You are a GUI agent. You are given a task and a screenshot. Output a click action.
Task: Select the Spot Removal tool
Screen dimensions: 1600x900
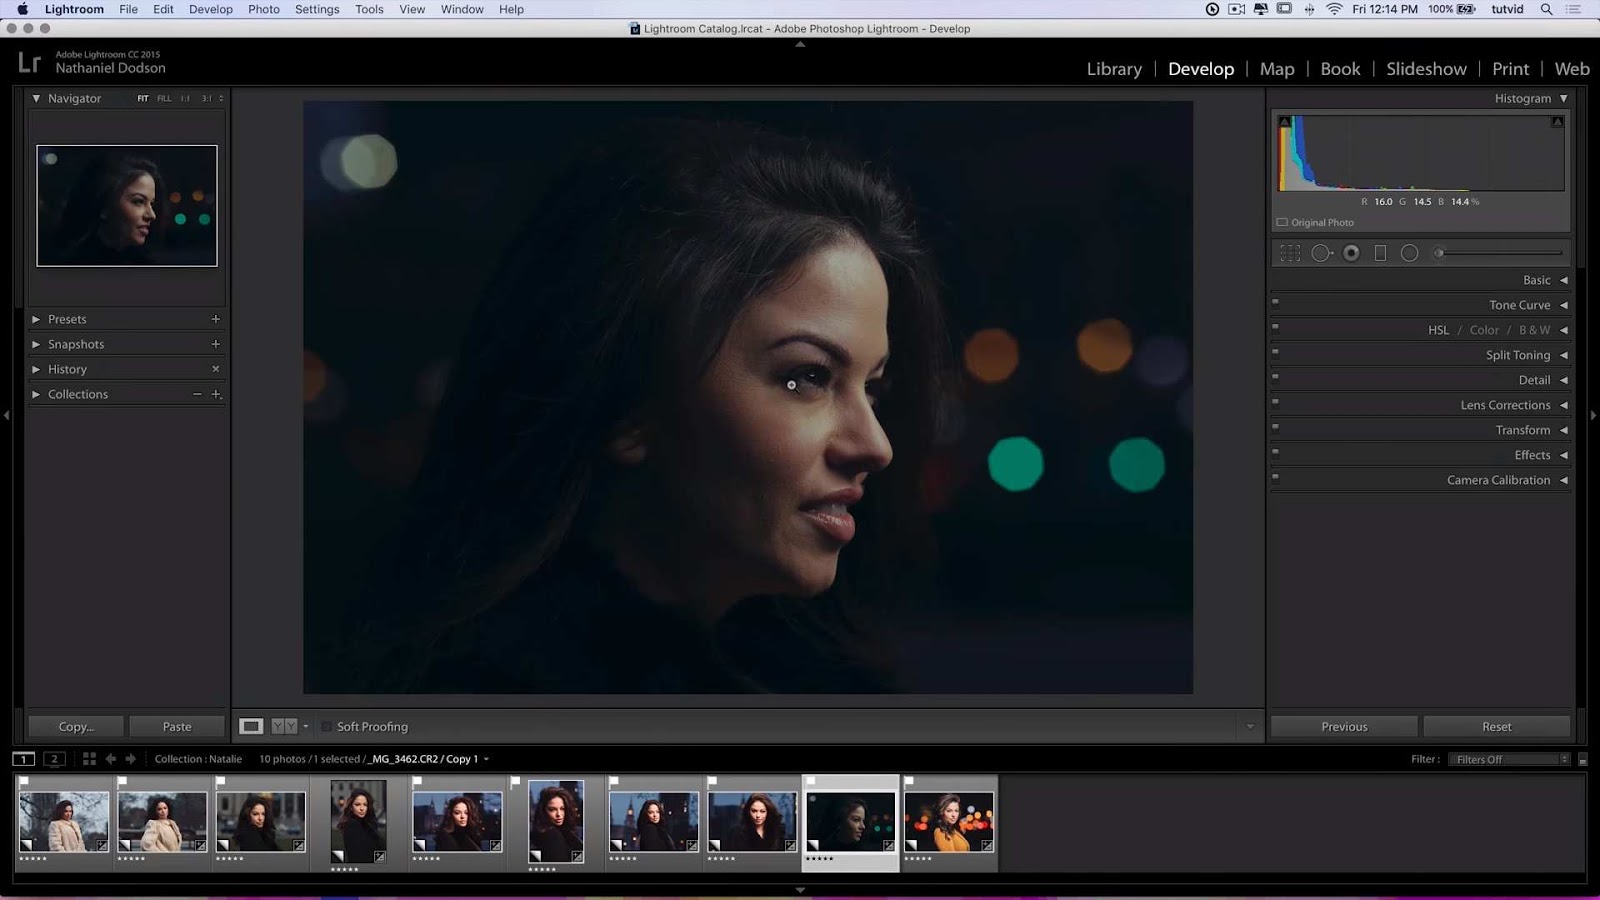(x=1321, y=253)
